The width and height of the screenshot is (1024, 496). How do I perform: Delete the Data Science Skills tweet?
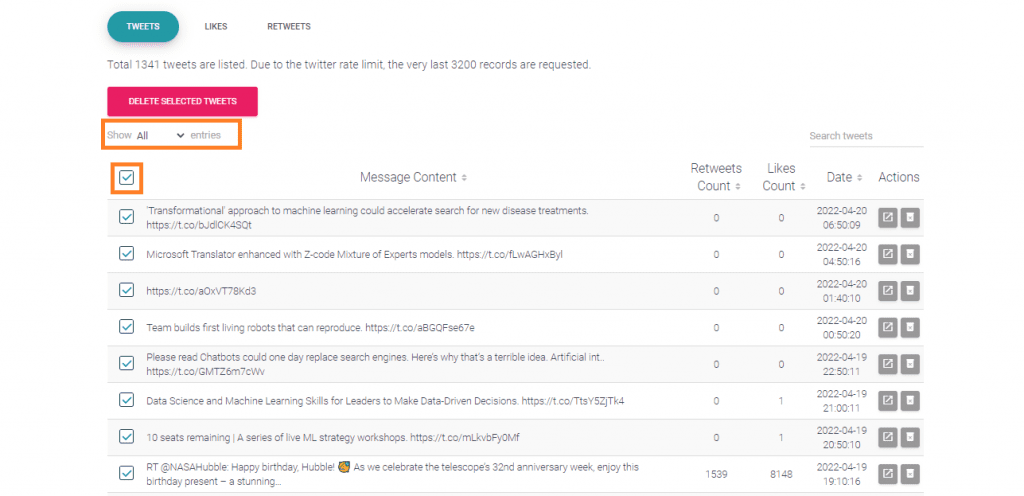[910, 400]
